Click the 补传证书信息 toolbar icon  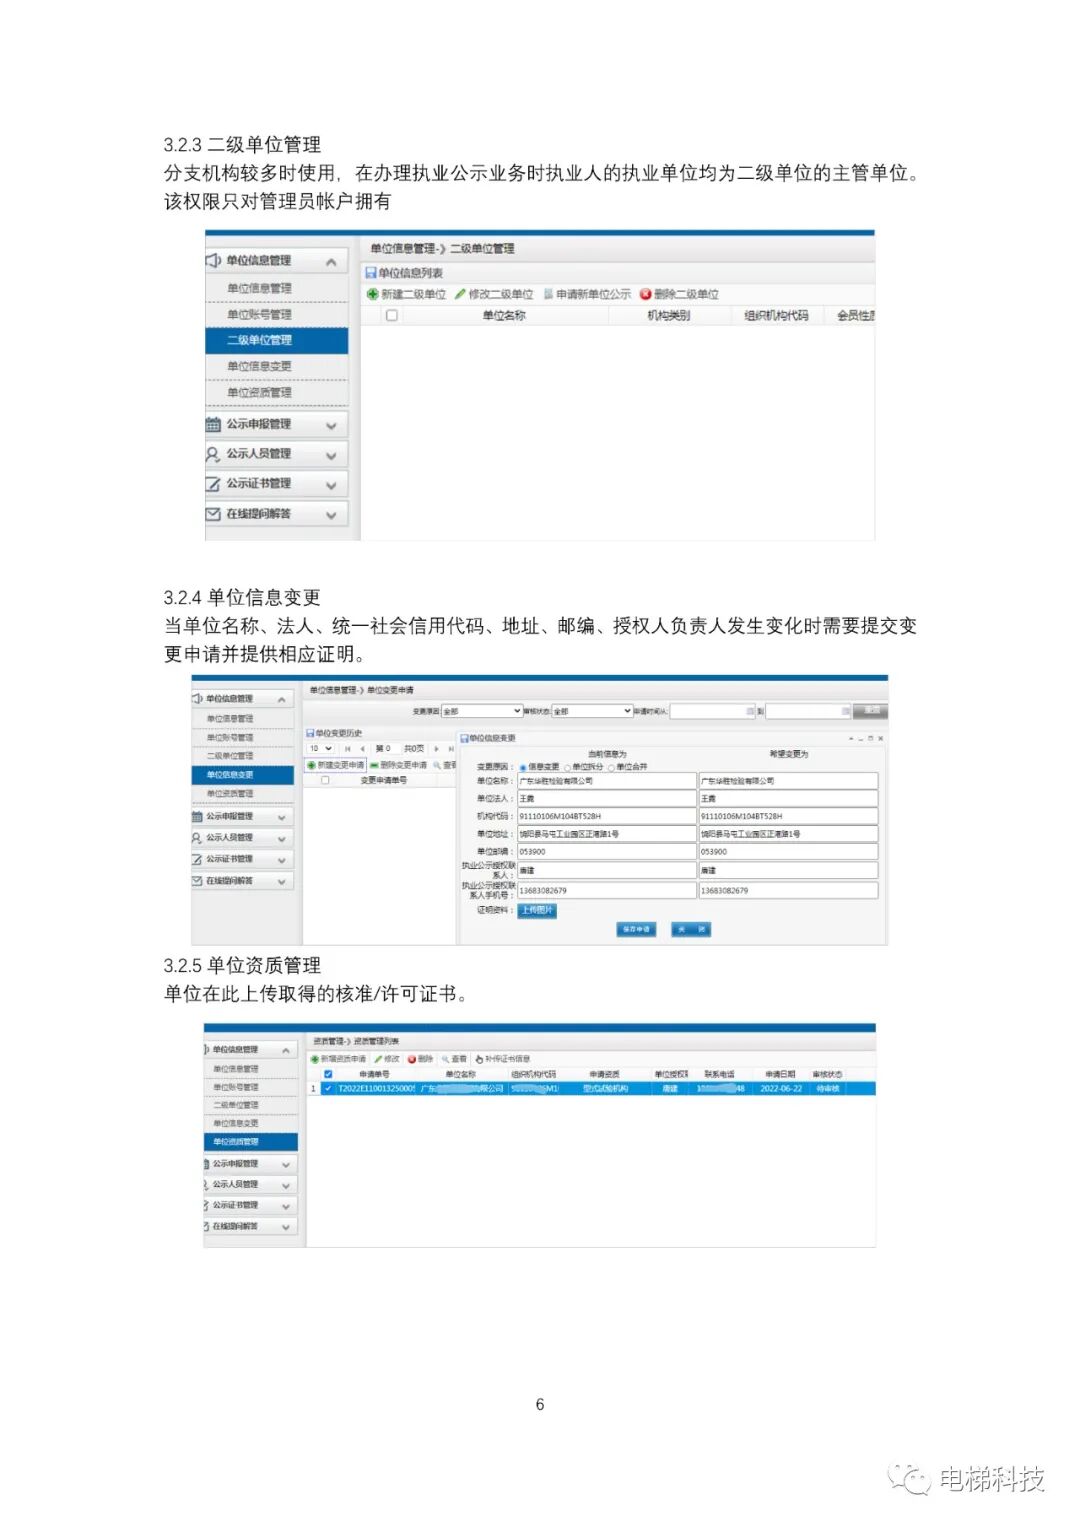(481, 1057)
